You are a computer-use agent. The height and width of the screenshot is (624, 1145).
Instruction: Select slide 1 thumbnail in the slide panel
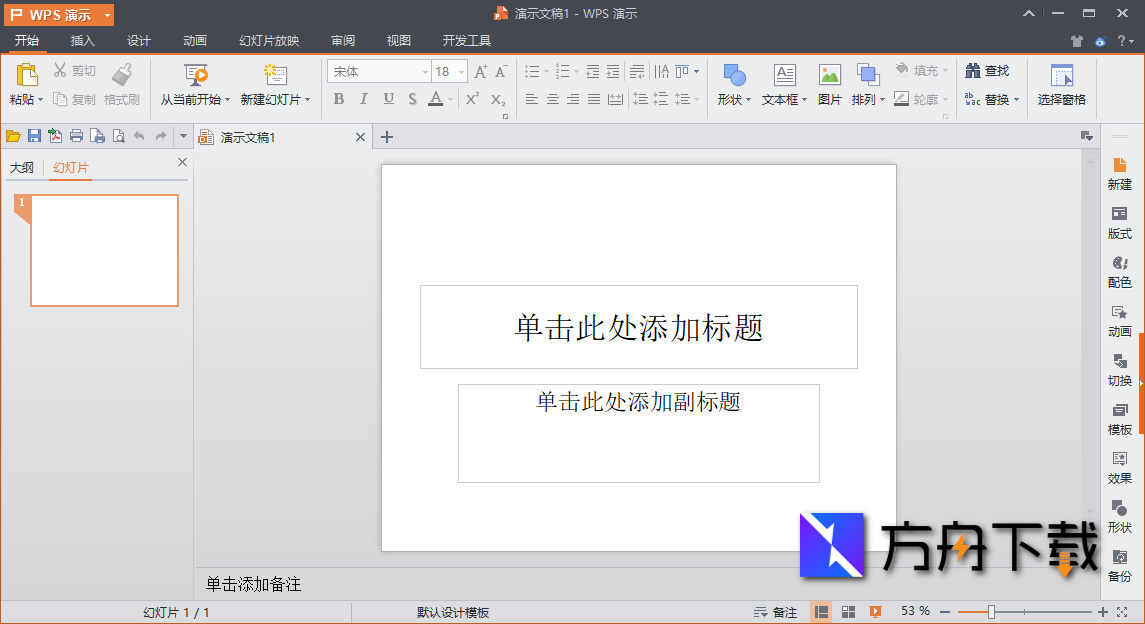click(x=104, y=250)
